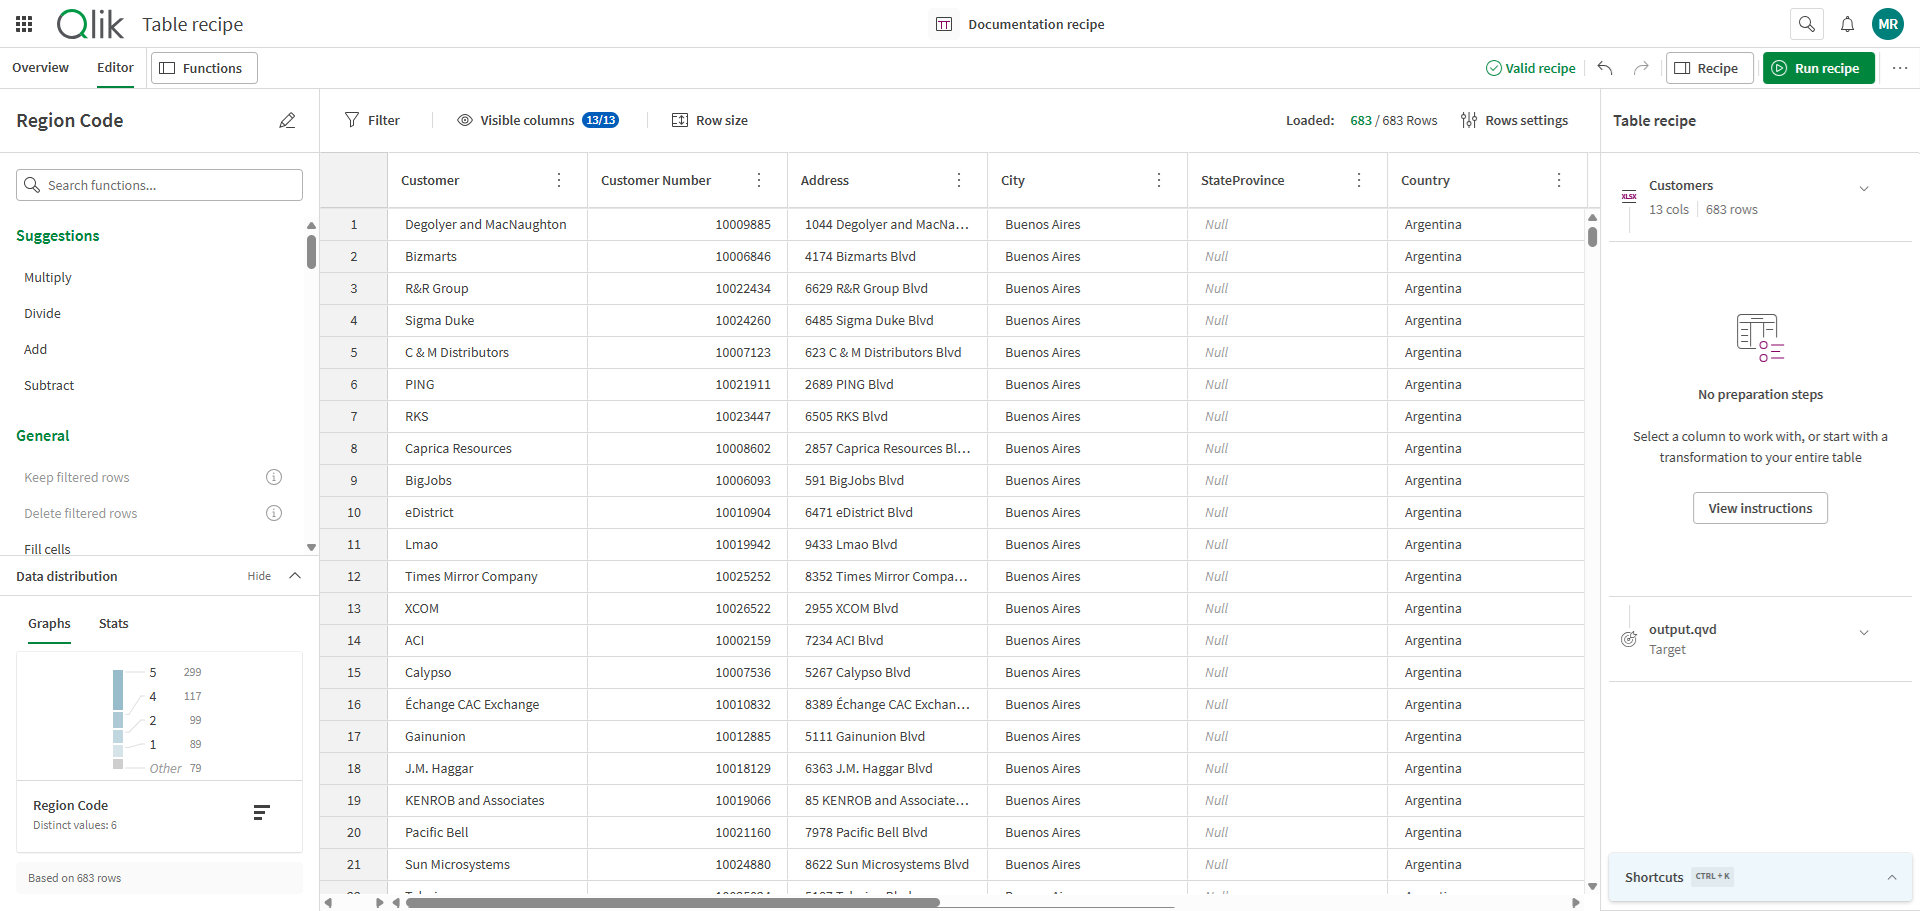The width and height of the screenshot is (1920, 911).
Task: Expand the output.qvd target
Action: (x=1863, y=632)
